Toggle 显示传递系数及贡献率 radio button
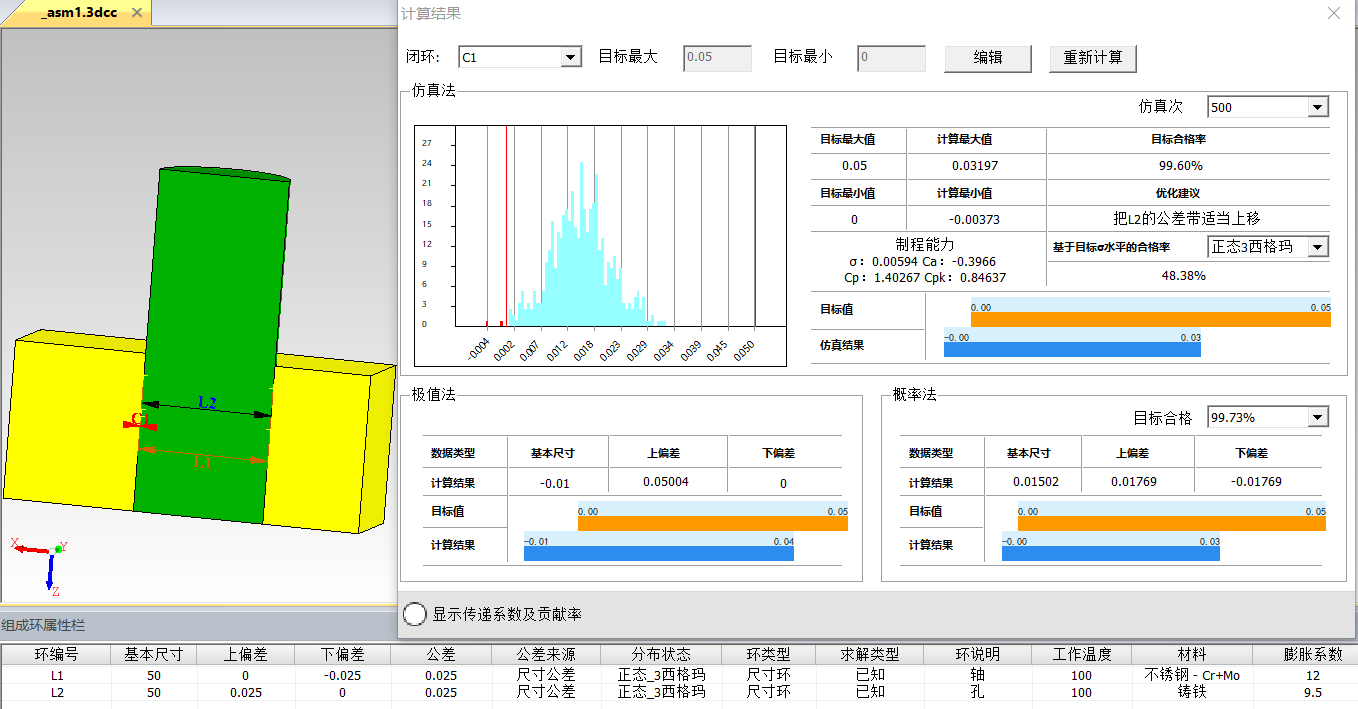Viewport: 1358px width, 709px height. (414, 614)
